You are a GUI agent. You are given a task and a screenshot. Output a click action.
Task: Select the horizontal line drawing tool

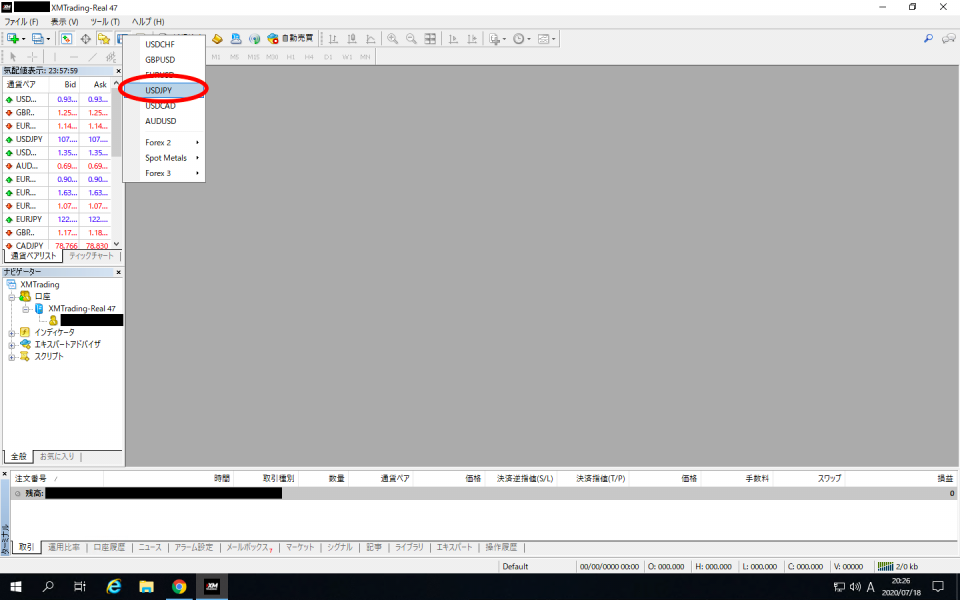pyautogui.click(x=74, y=57)
